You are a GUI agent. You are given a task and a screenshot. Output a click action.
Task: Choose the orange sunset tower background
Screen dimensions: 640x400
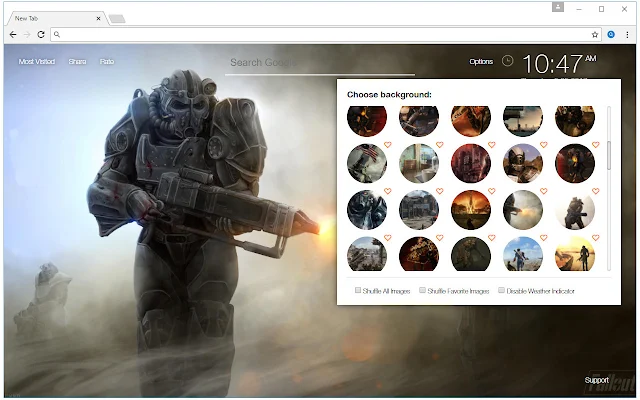coord(471,210)
